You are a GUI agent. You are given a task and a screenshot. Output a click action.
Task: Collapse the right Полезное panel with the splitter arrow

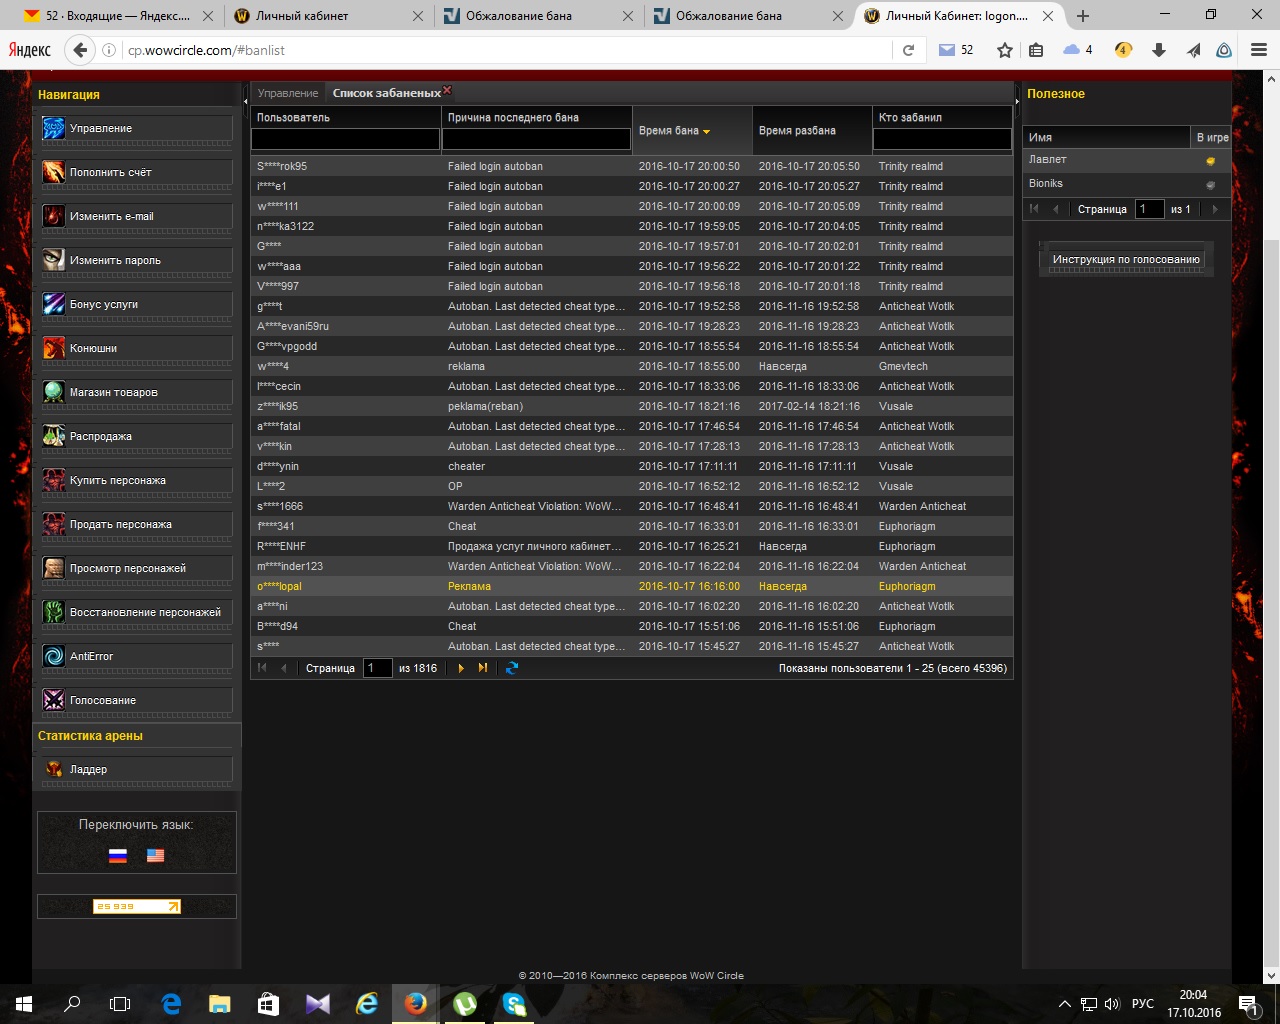[1018, 97]
